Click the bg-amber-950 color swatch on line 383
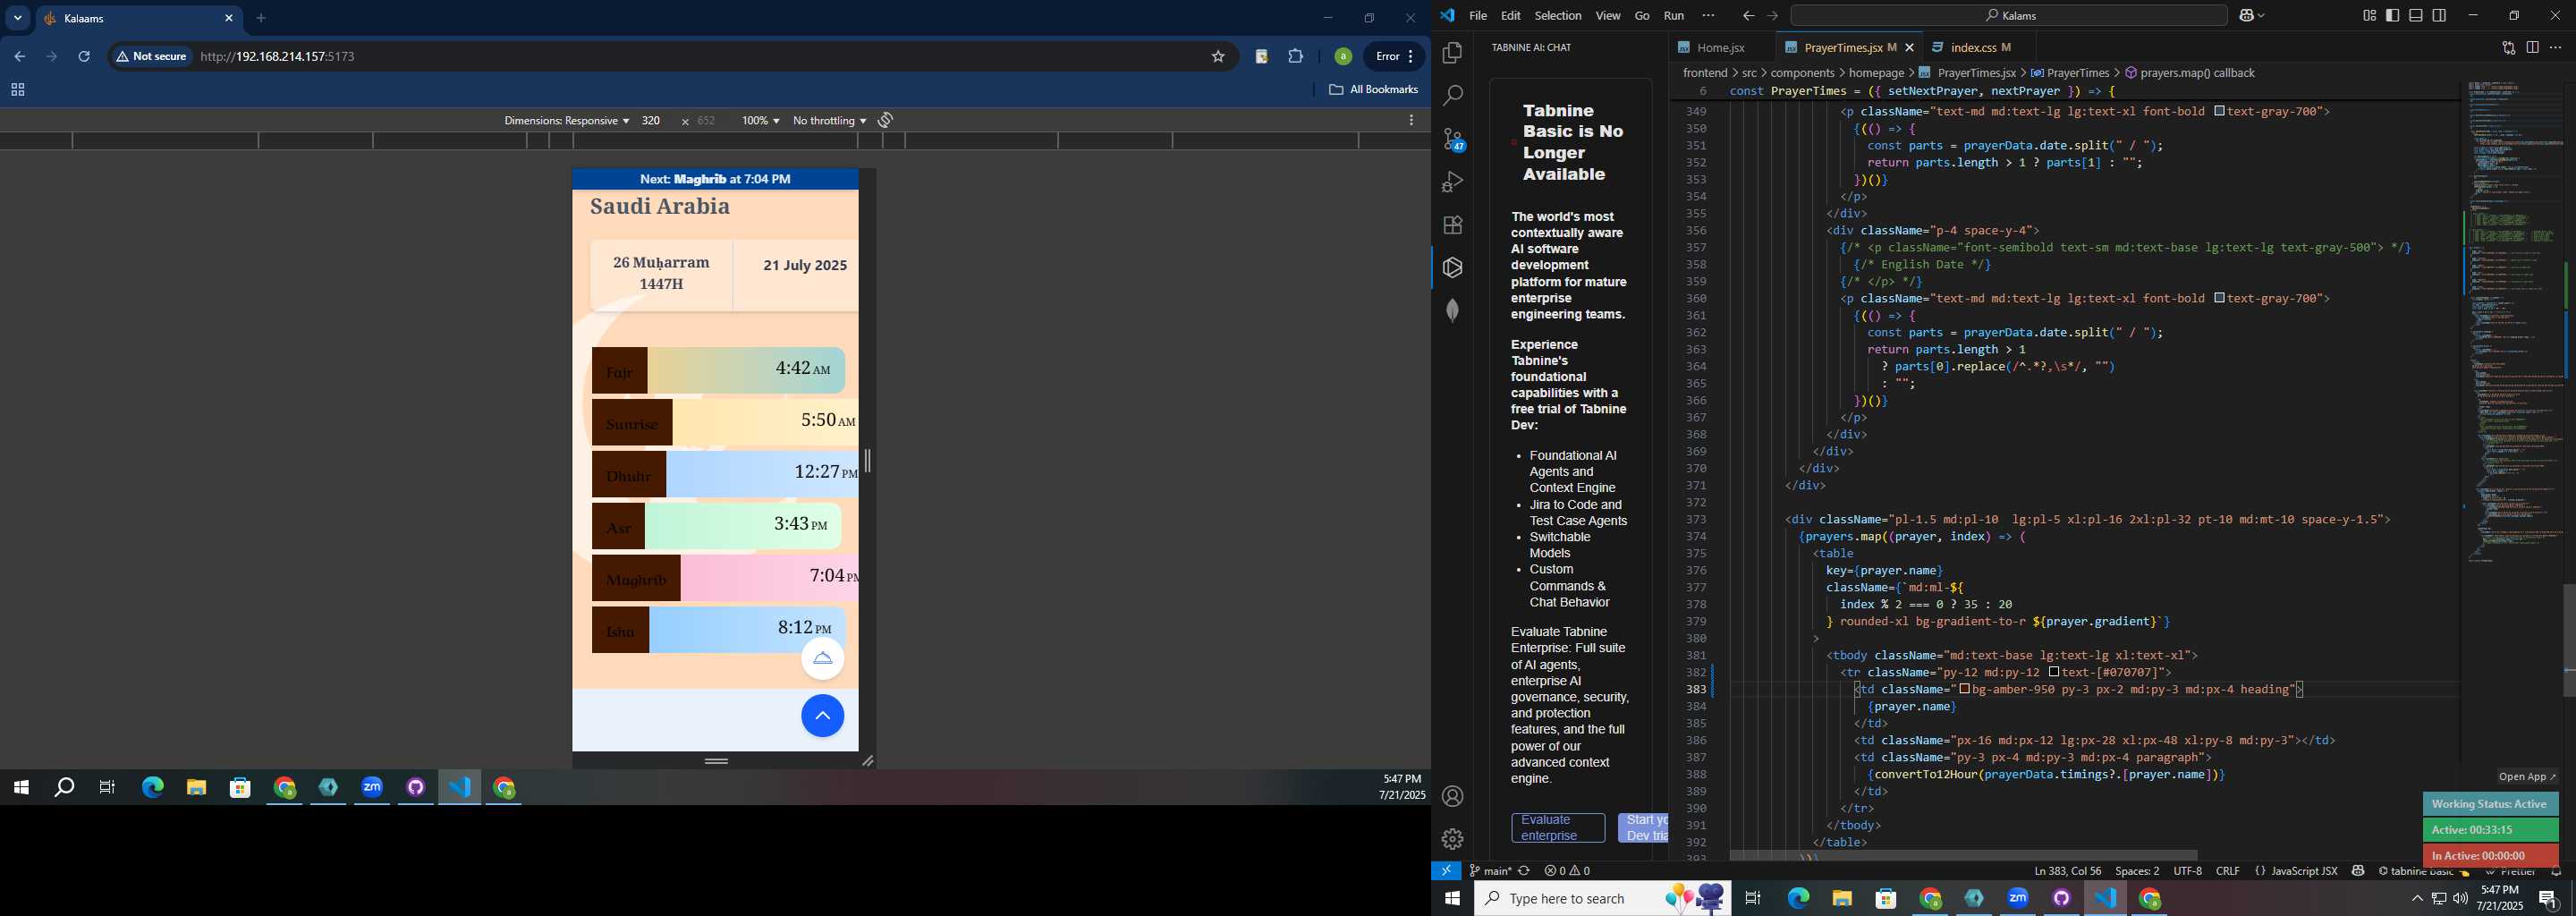This screenshot has height=916, width=2576. click(1965, 690)
